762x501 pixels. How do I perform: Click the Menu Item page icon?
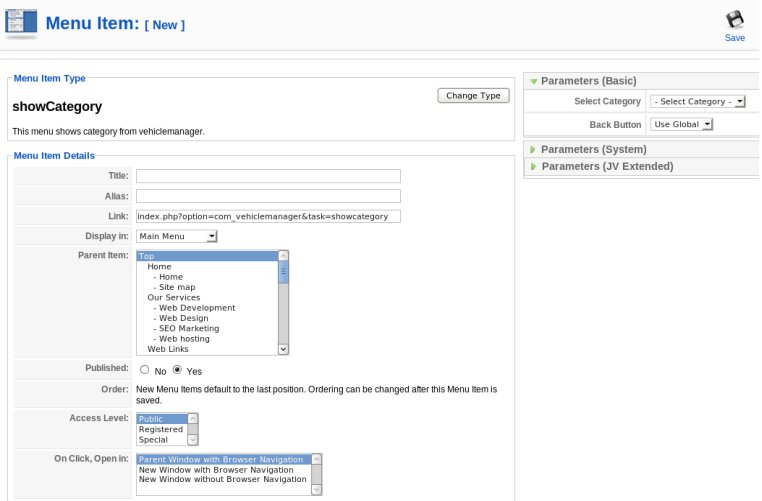tap(21, 23)
